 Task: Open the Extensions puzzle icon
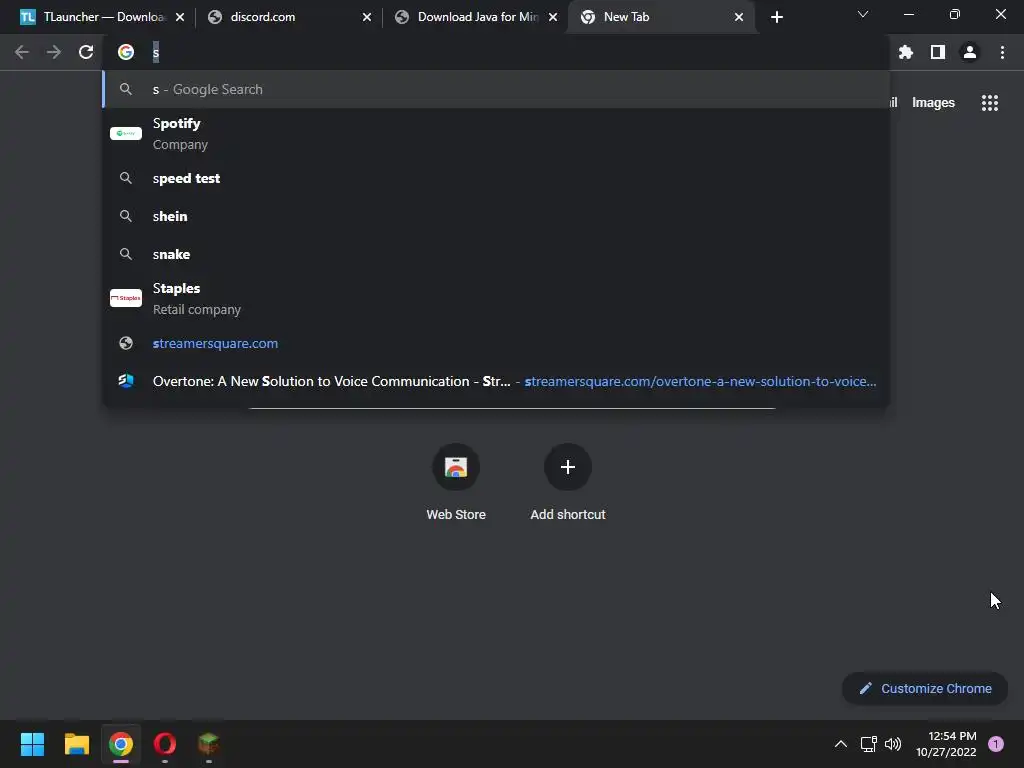905,52
